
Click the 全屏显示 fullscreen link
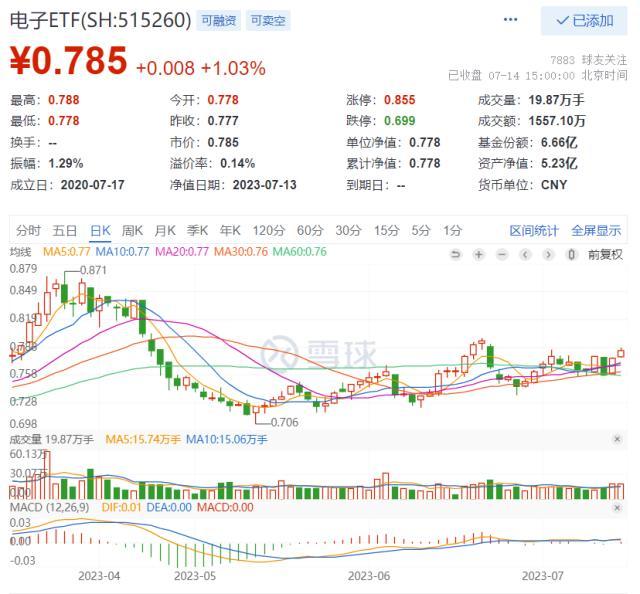596,231
